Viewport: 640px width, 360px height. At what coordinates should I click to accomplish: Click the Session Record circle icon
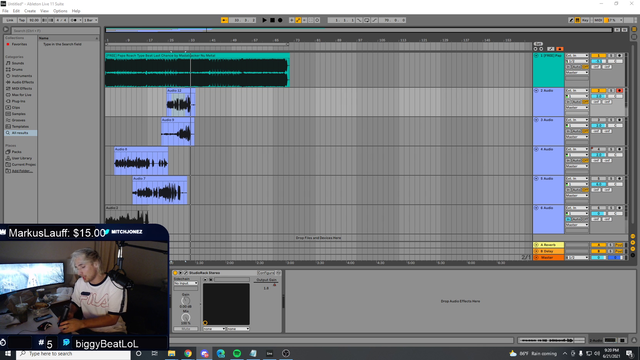click(317, 20)
